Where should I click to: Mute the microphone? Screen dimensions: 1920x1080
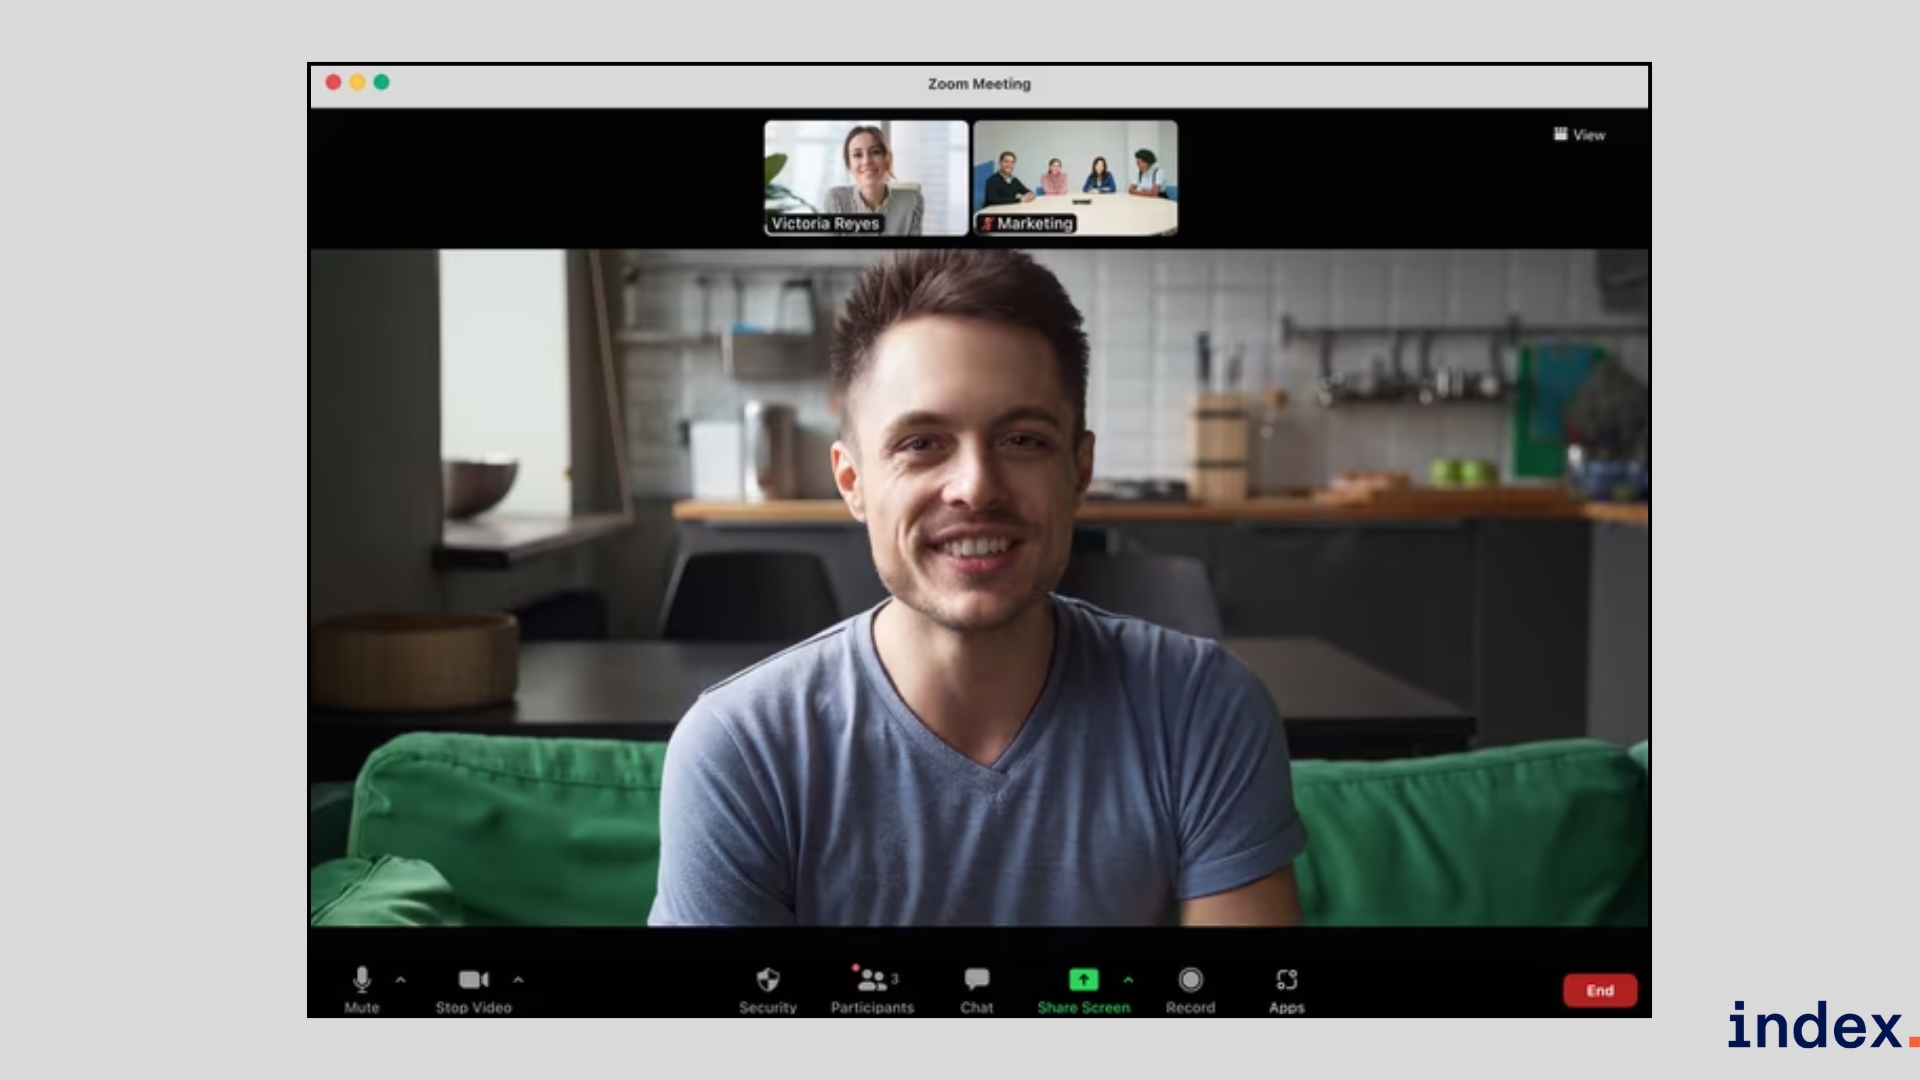(362, 982)
